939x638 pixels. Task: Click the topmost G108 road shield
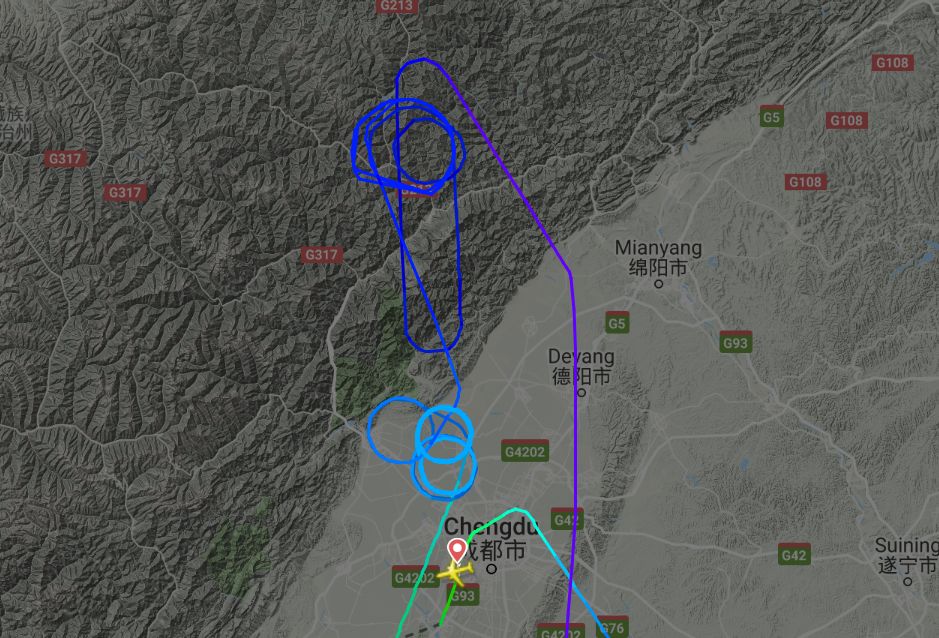click(x=892, y=63)
